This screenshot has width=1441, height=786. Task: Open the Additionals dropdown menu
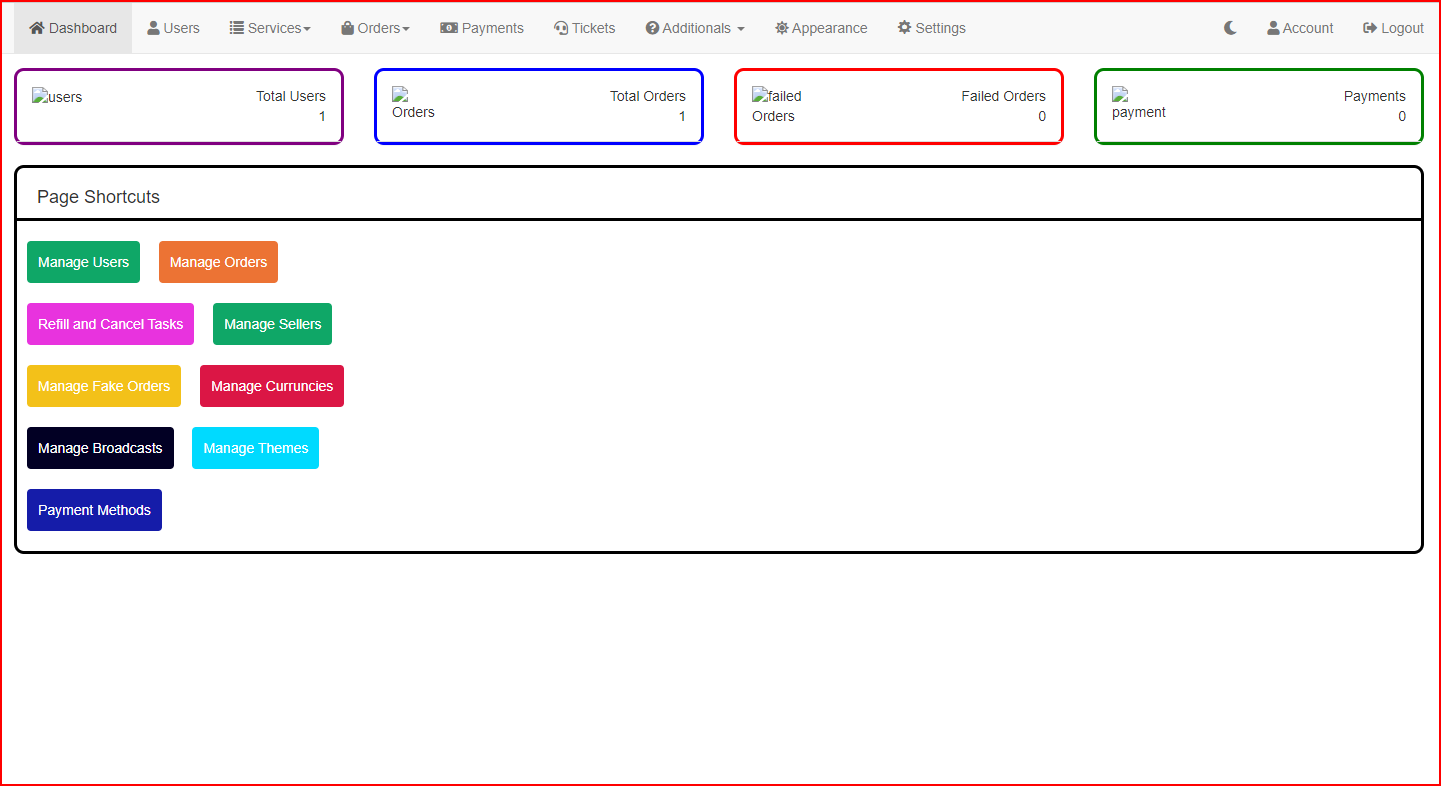point(695,28)
